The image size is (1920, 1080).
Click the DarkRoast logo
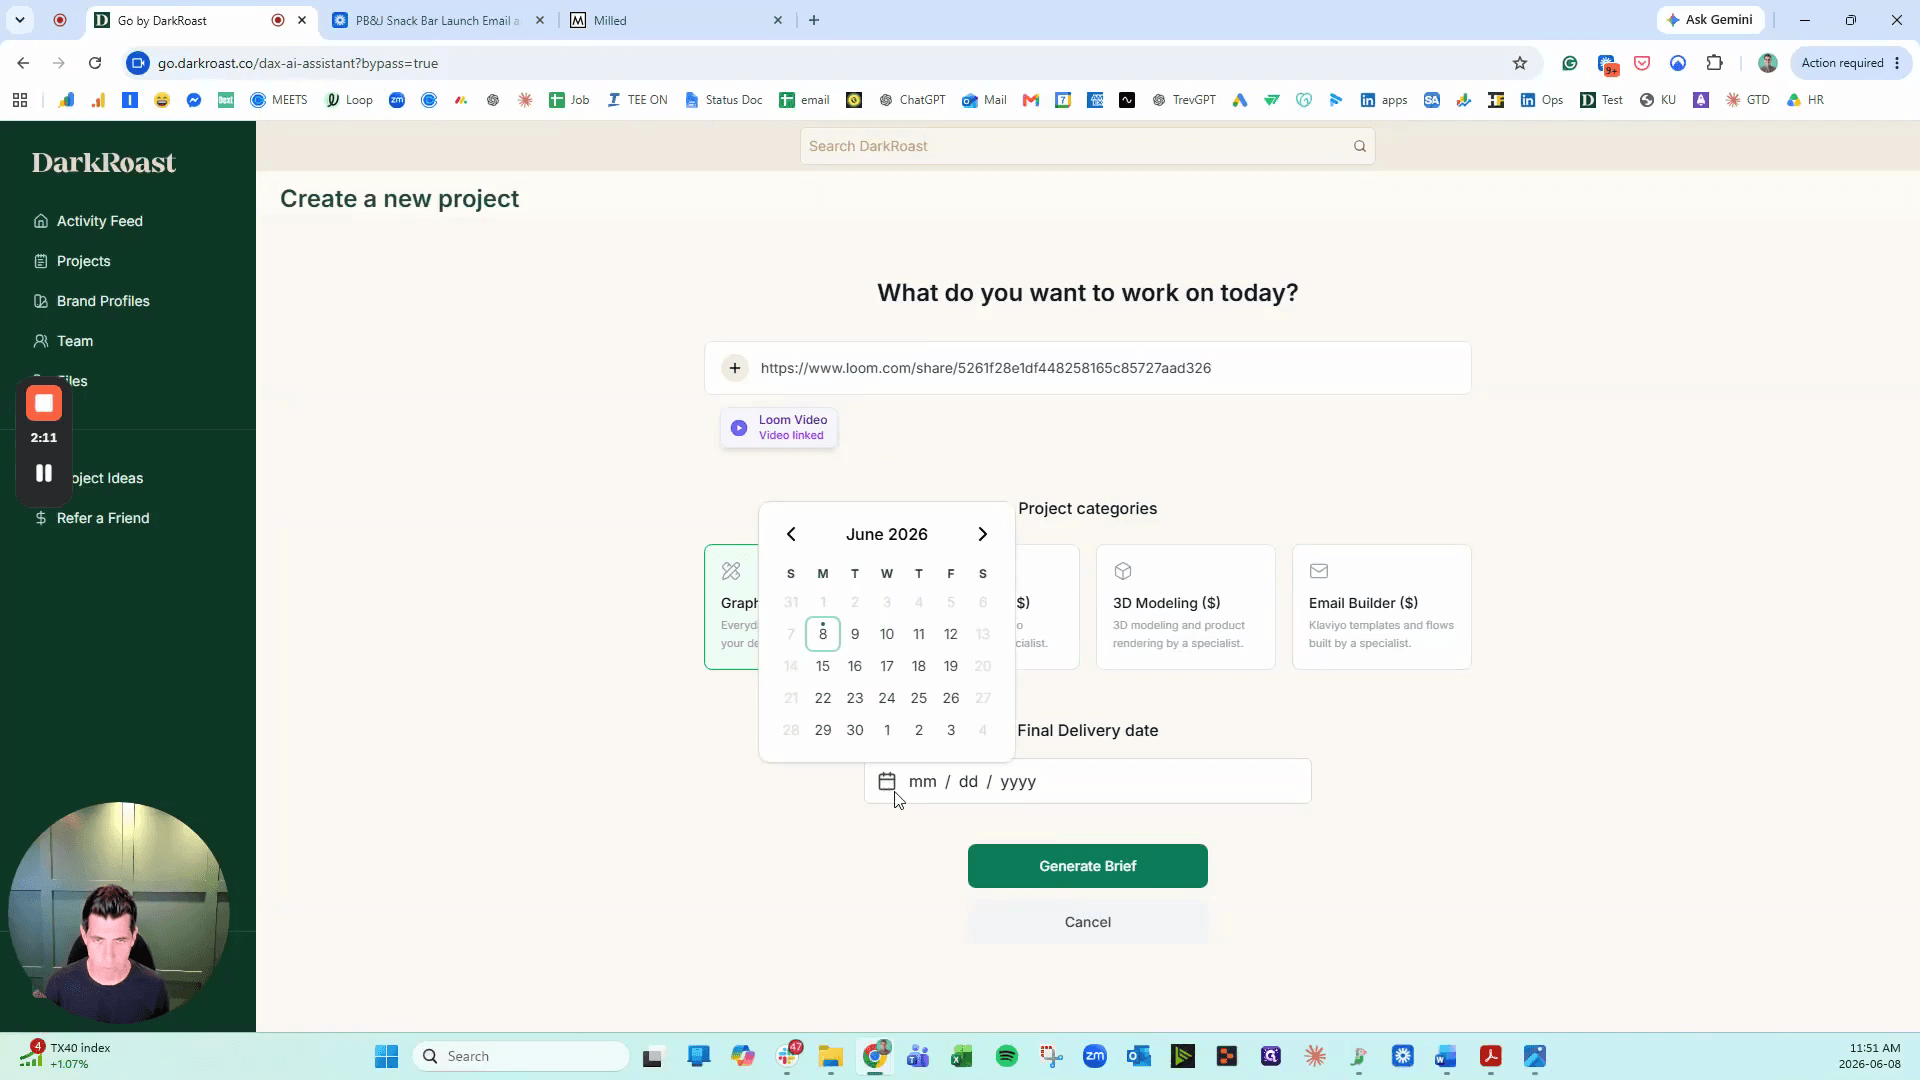pyautogui.click(x=104, y=162)
